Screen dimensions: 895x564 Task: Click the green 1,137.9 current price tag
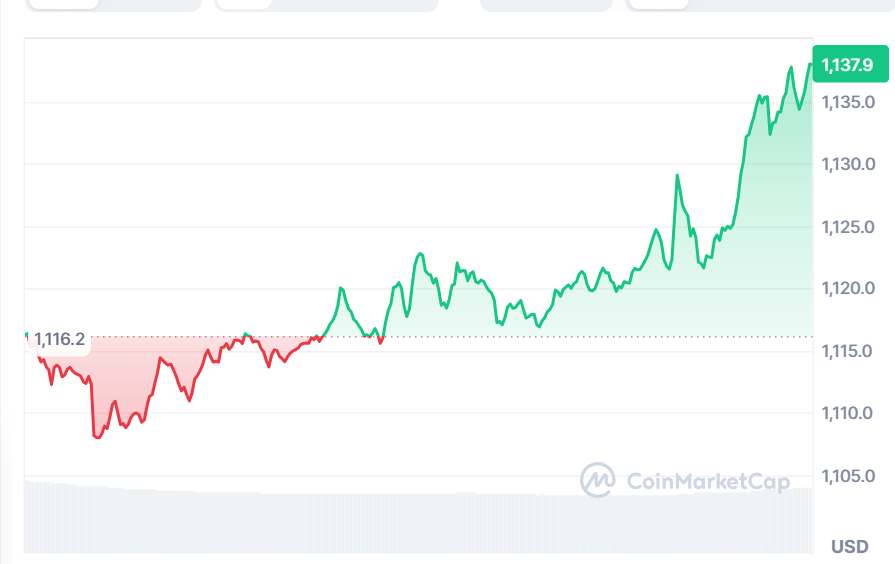click(x=847, y=65)
